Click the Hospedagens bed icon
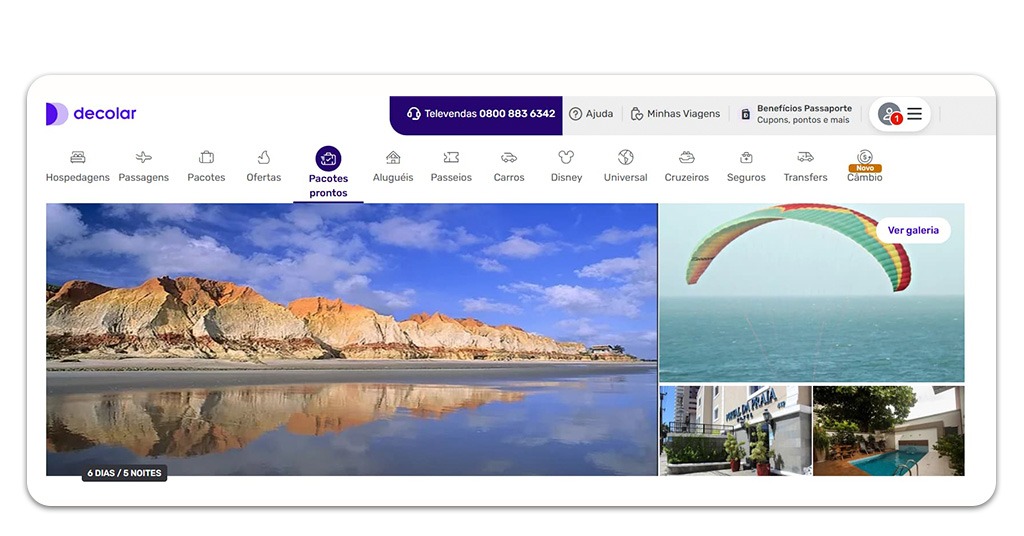Image resolution: width=1024 pixels, height=536 pixels. coord(77,158)
